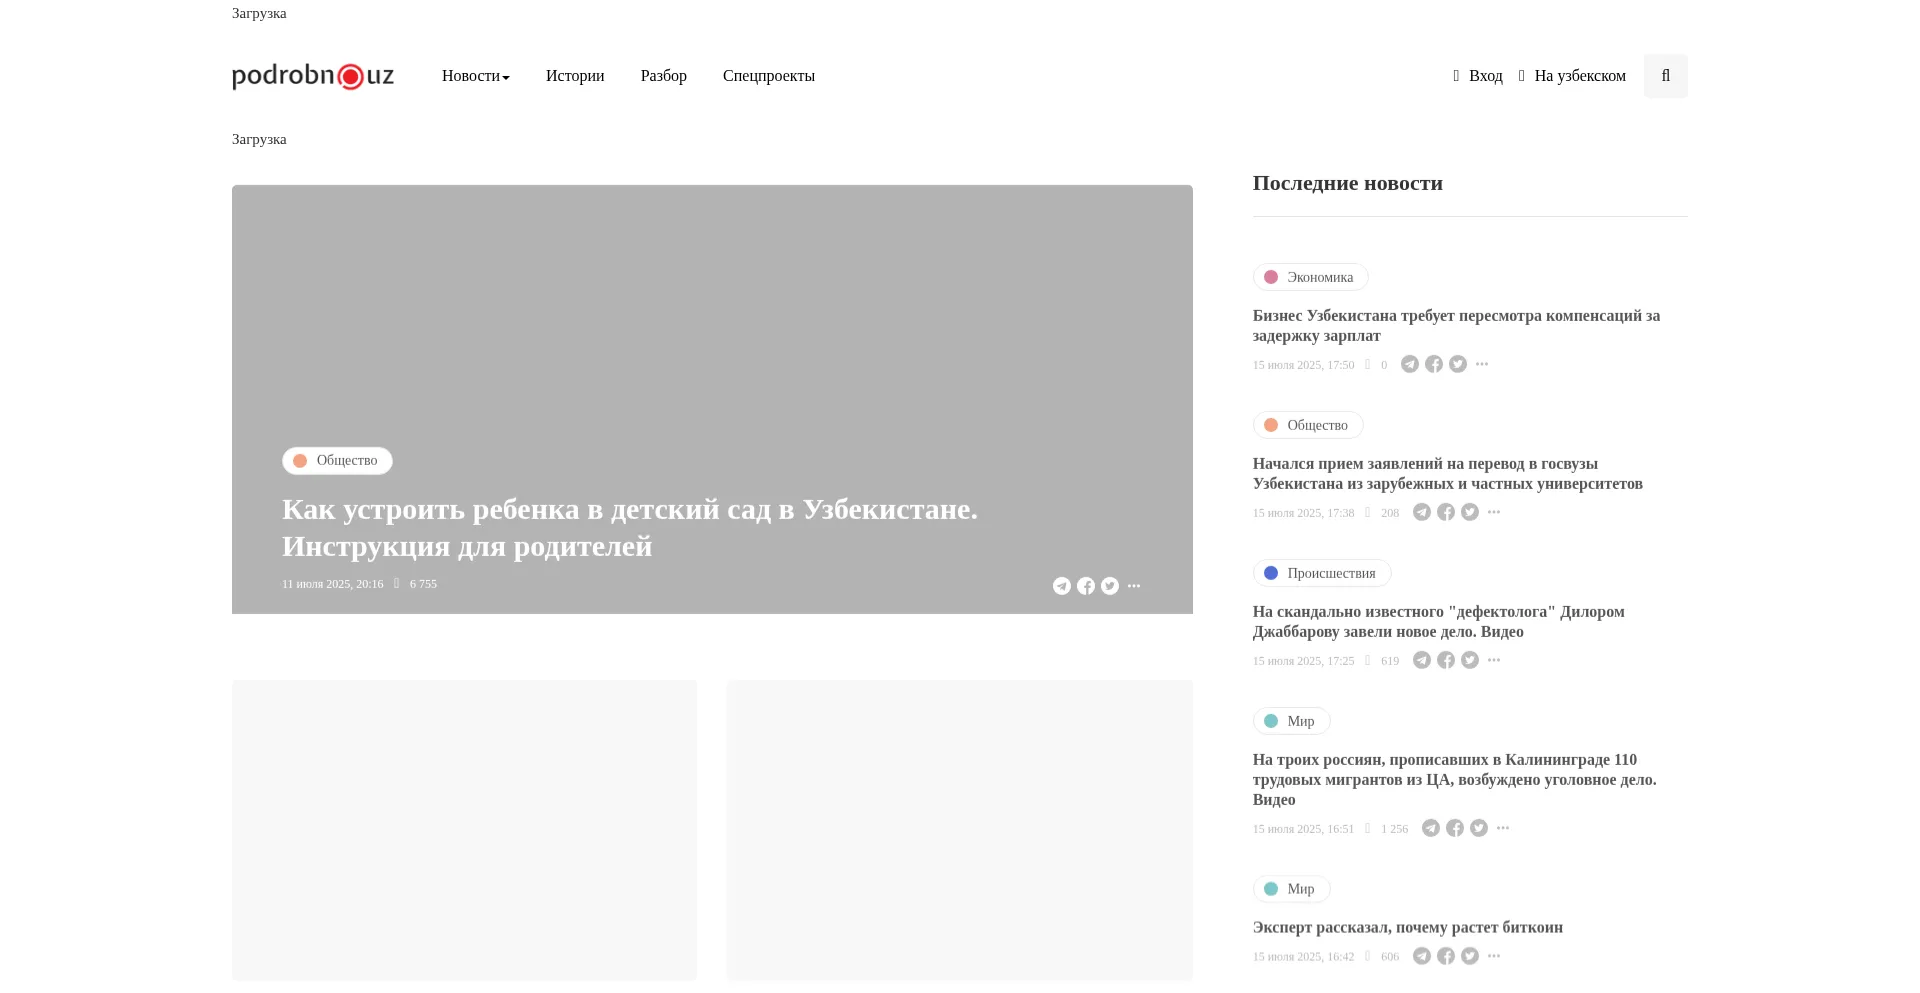Open more options for salary compensation article
1920x993 pixels.
point(1482,364)
